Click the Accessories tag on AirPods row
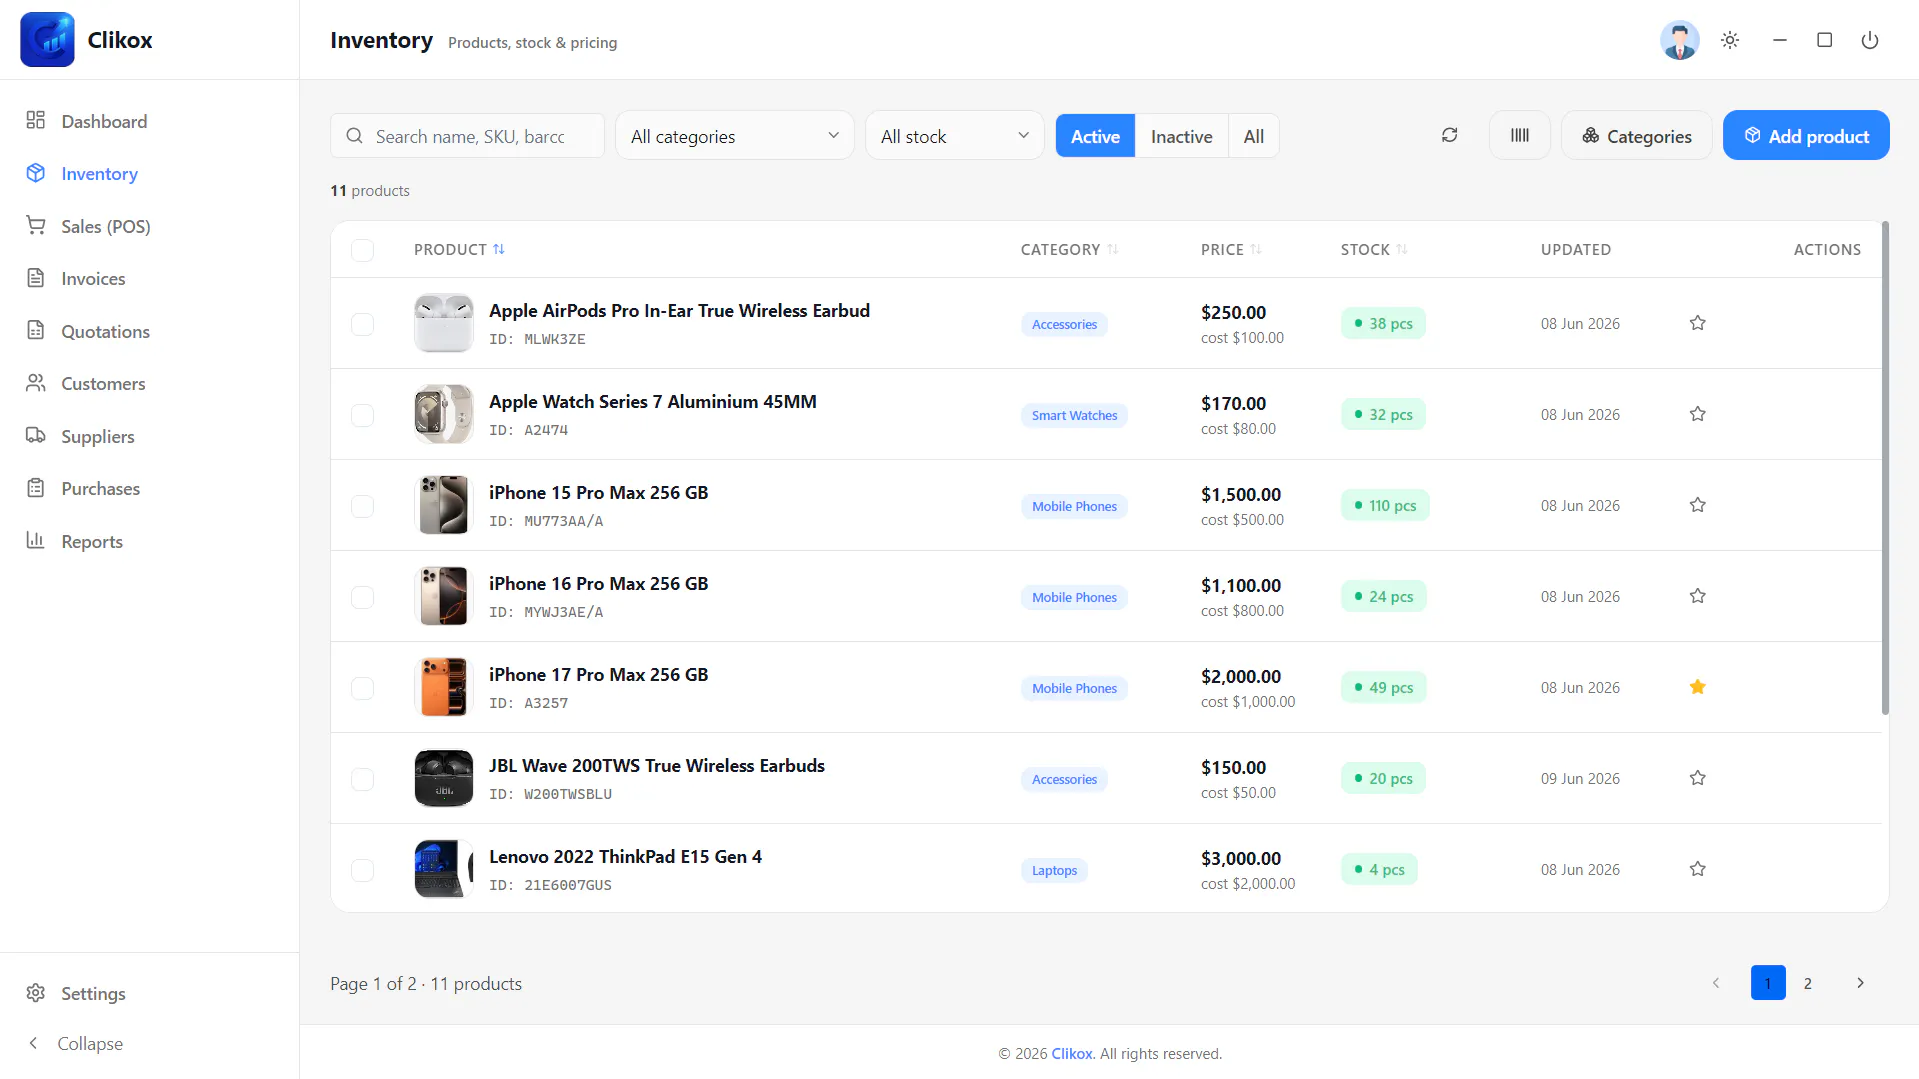The width and height of the screenshot is (1919, 1079). (1064, 324)
